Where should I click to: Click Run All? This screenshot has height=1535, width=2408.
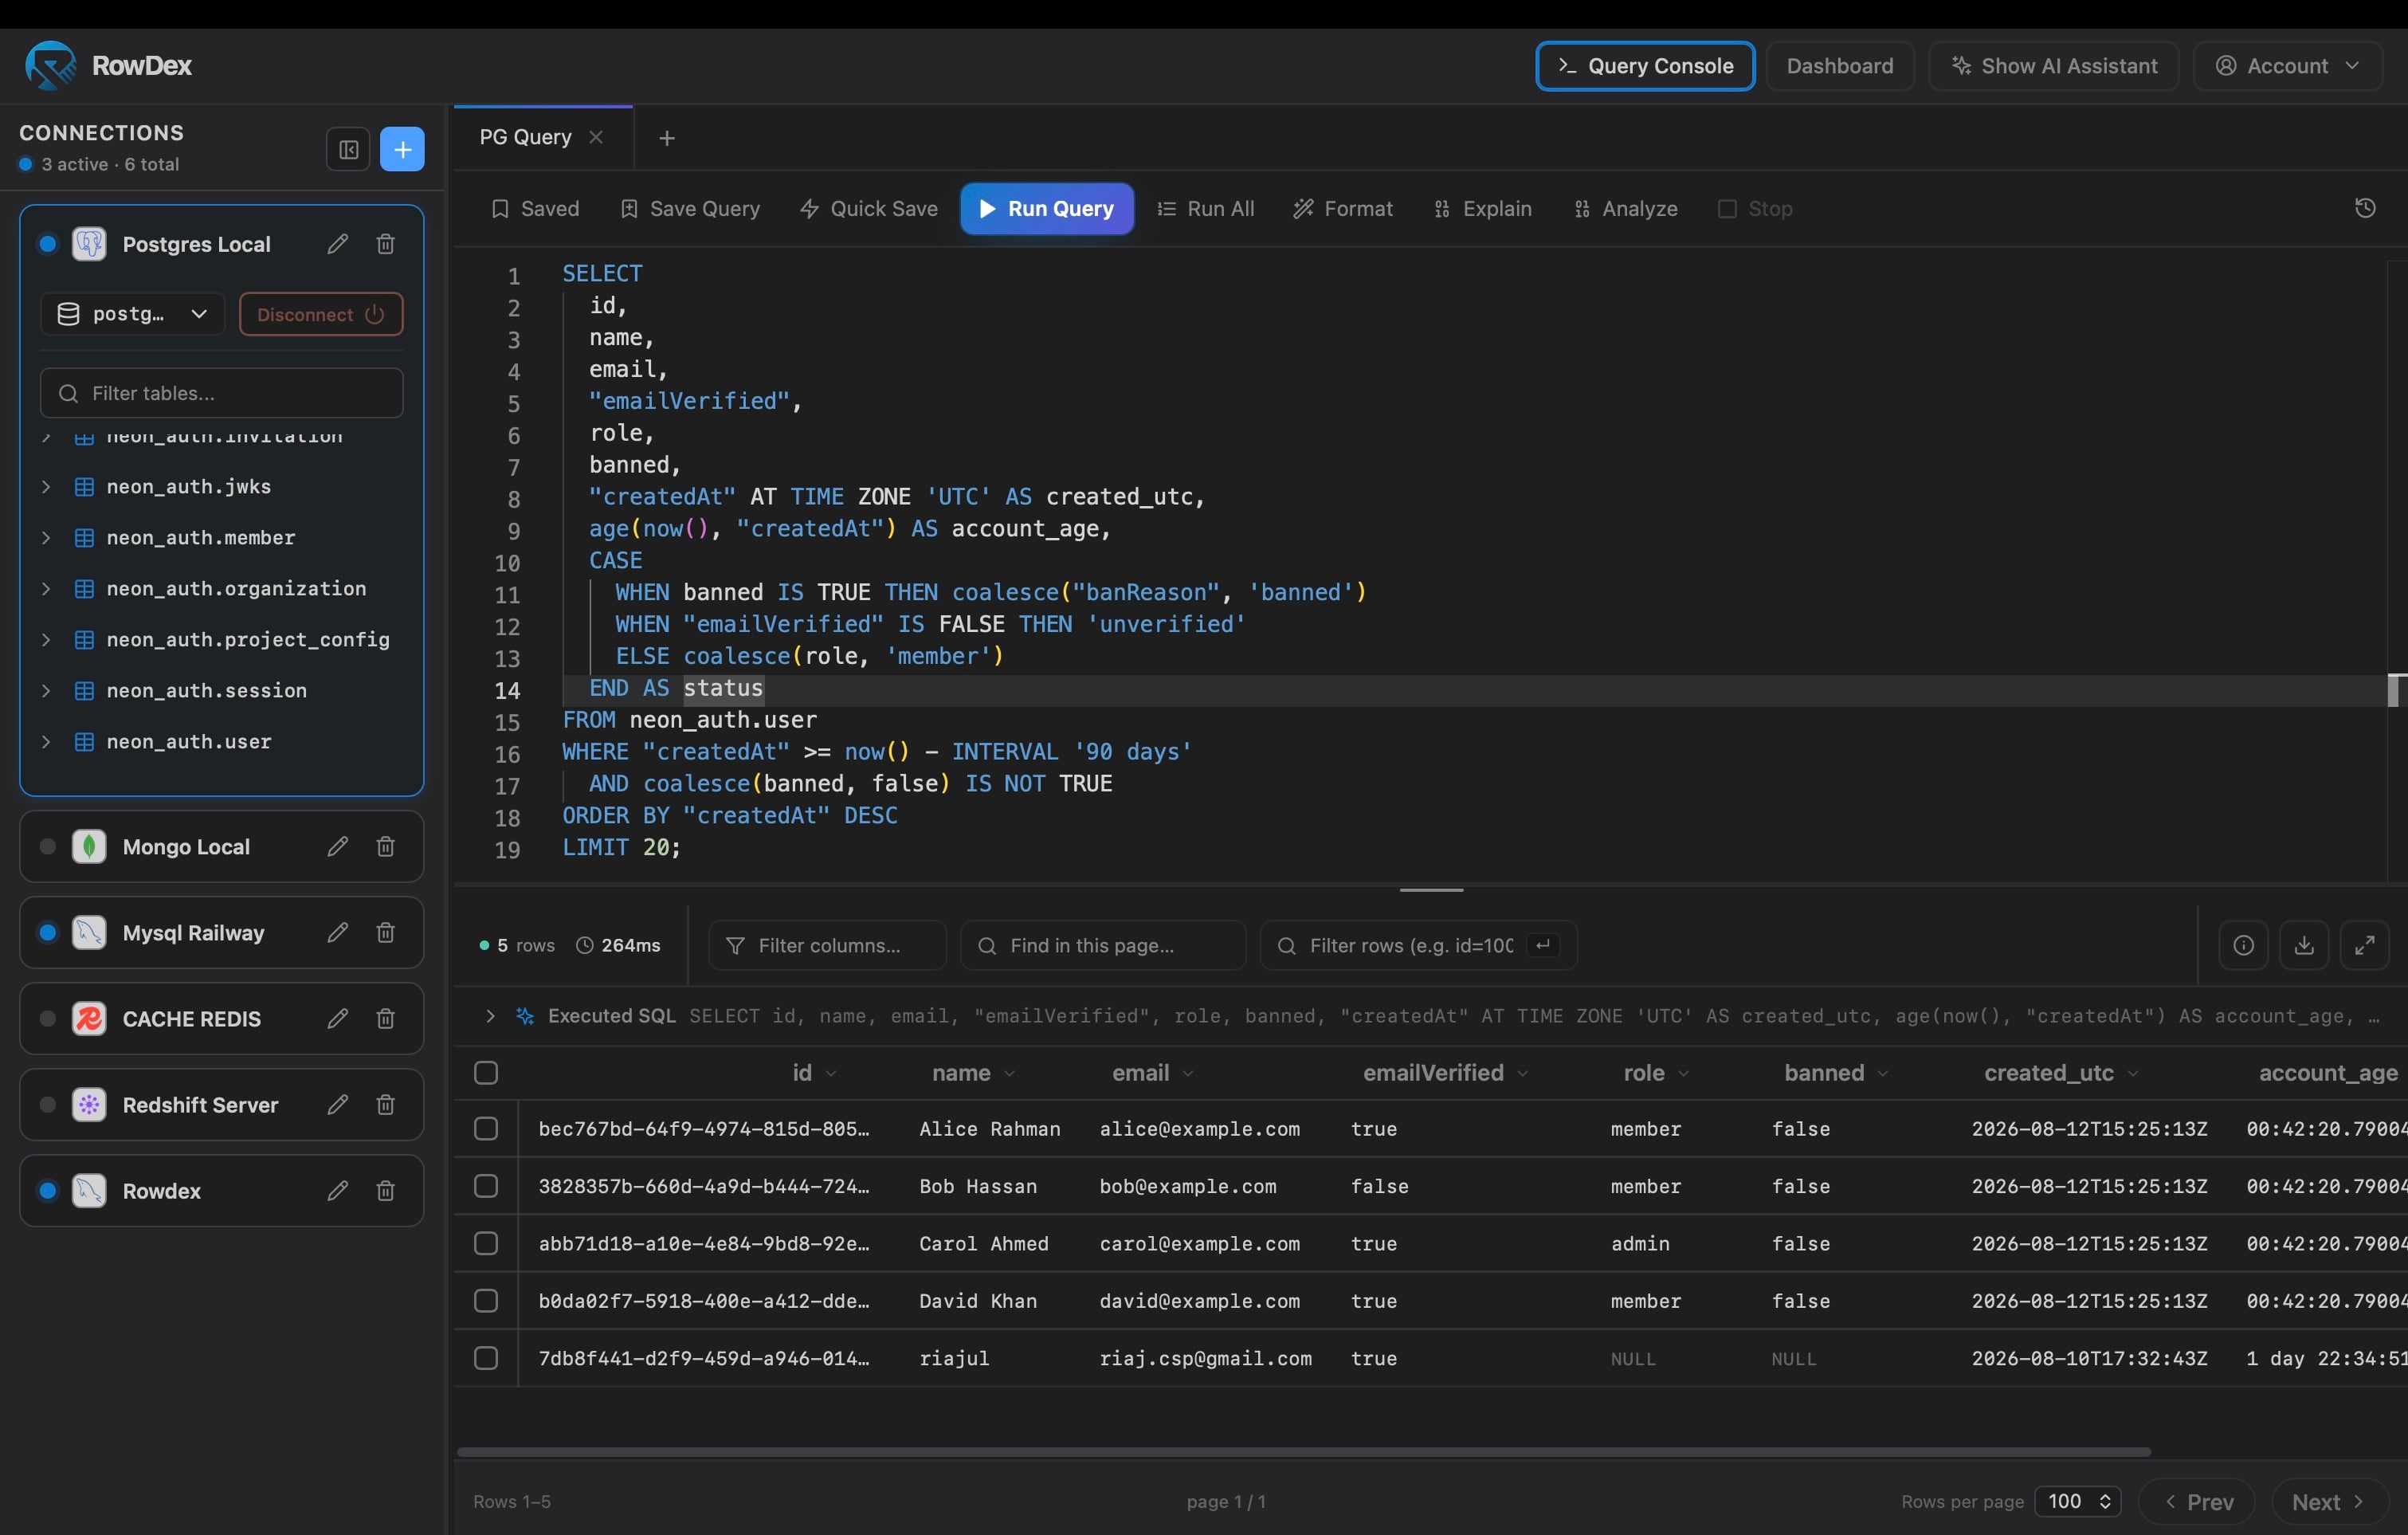coord(1206,209)
